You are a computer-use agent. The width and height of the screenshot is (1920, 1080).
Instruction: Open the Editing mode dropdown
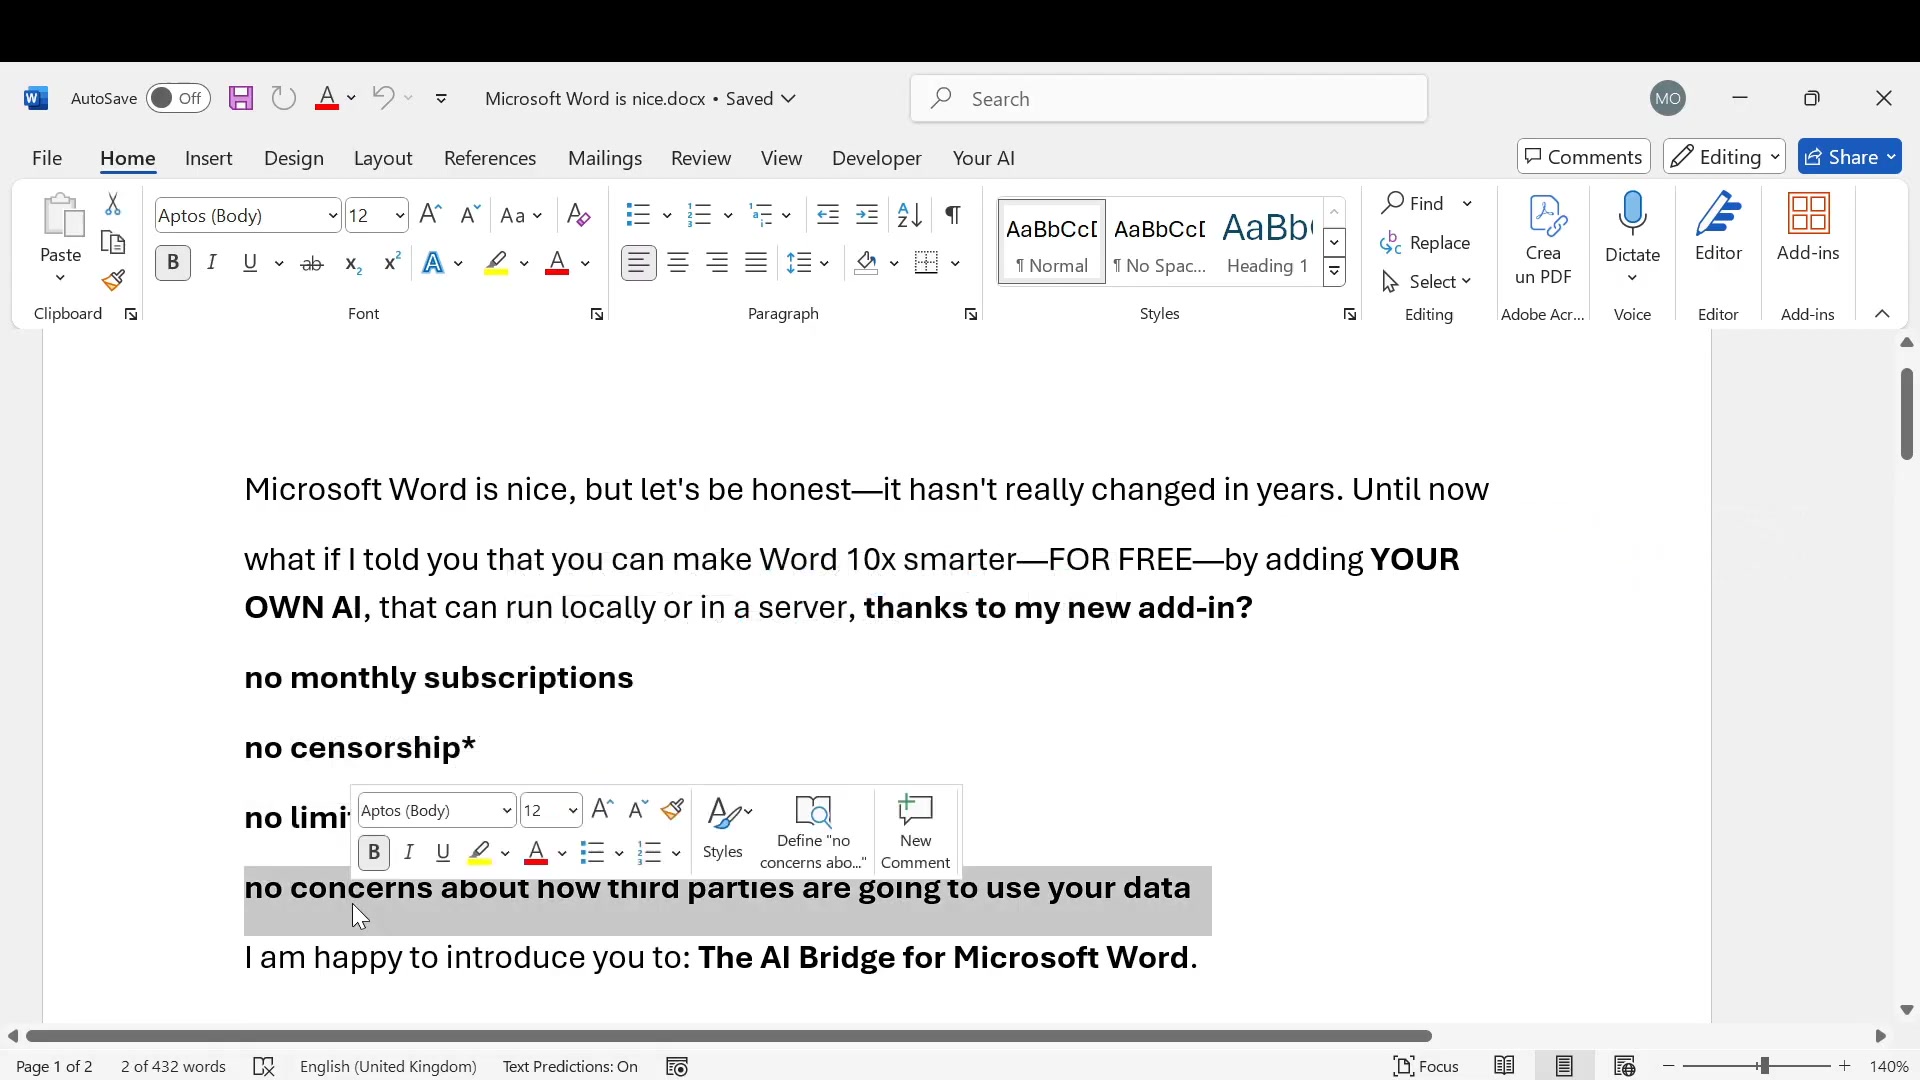pyautogui.click(x=1724, y=157)
